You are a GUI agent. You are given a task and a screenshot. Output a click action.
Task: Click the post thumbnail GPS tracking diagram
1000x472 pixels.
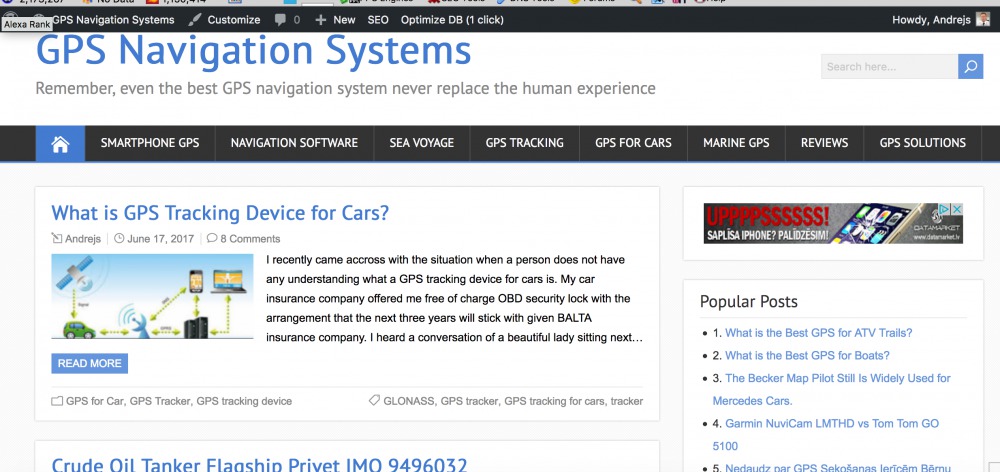coord(152,297)
